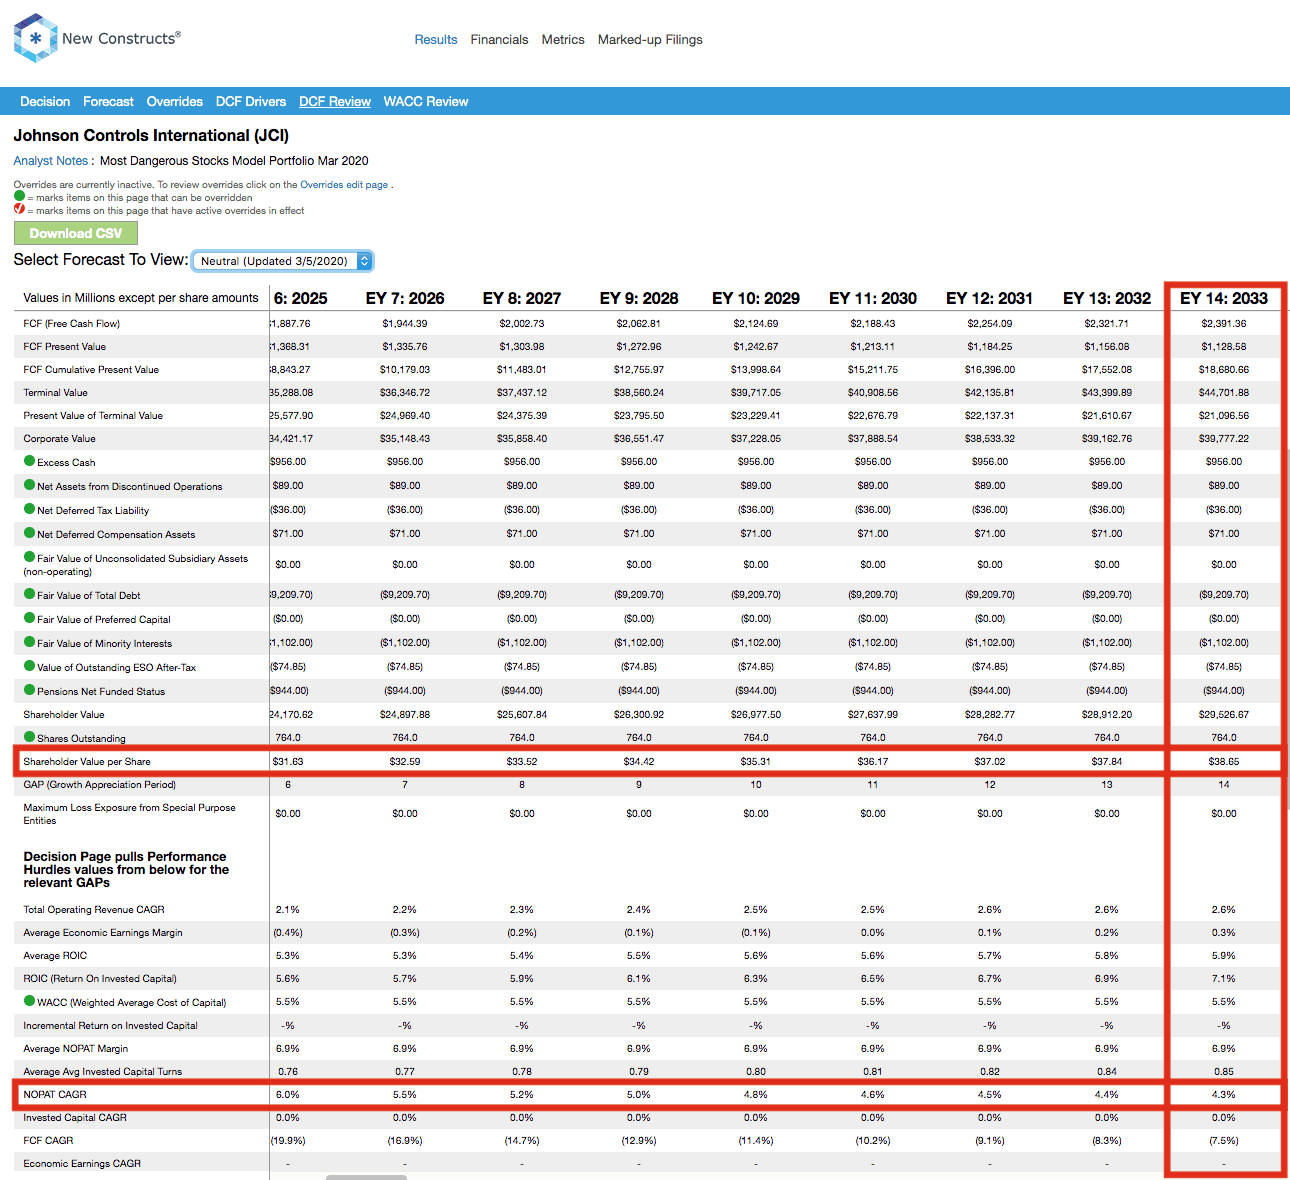
Task: Click the Invested Capital CAGR row label
Action: 75,1117
